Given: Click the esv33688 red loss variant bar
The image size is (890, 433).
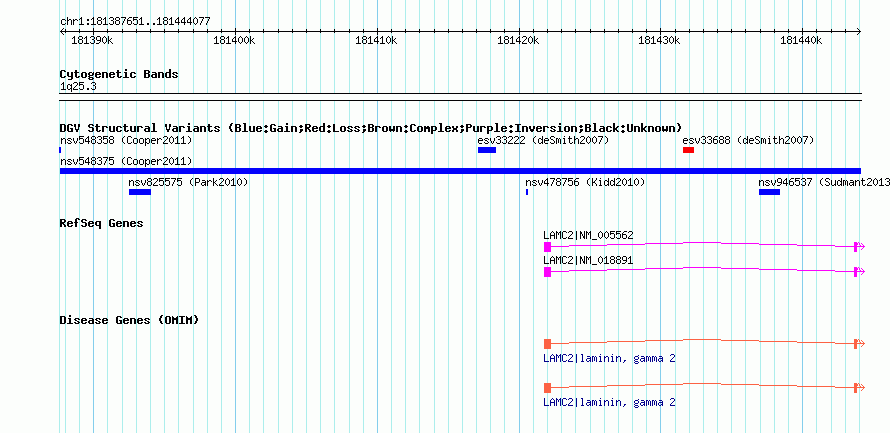Looking at the screenshot, I should pos(688,150).
